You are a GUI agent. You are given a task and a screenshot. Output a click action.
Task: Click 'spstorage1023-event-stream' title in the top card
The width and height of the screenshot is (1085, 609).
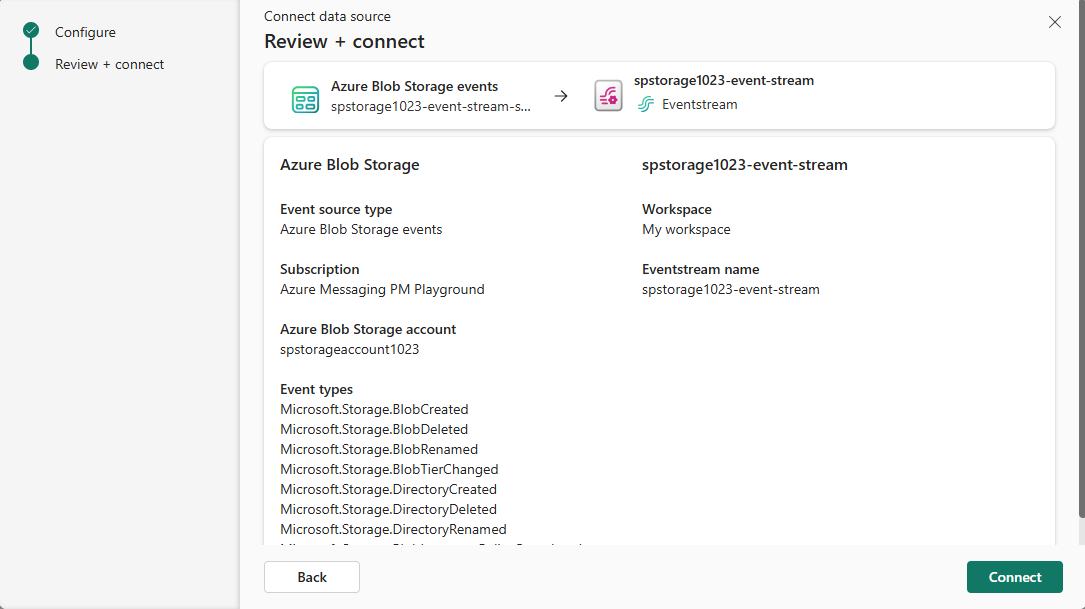tap(724, 80)
